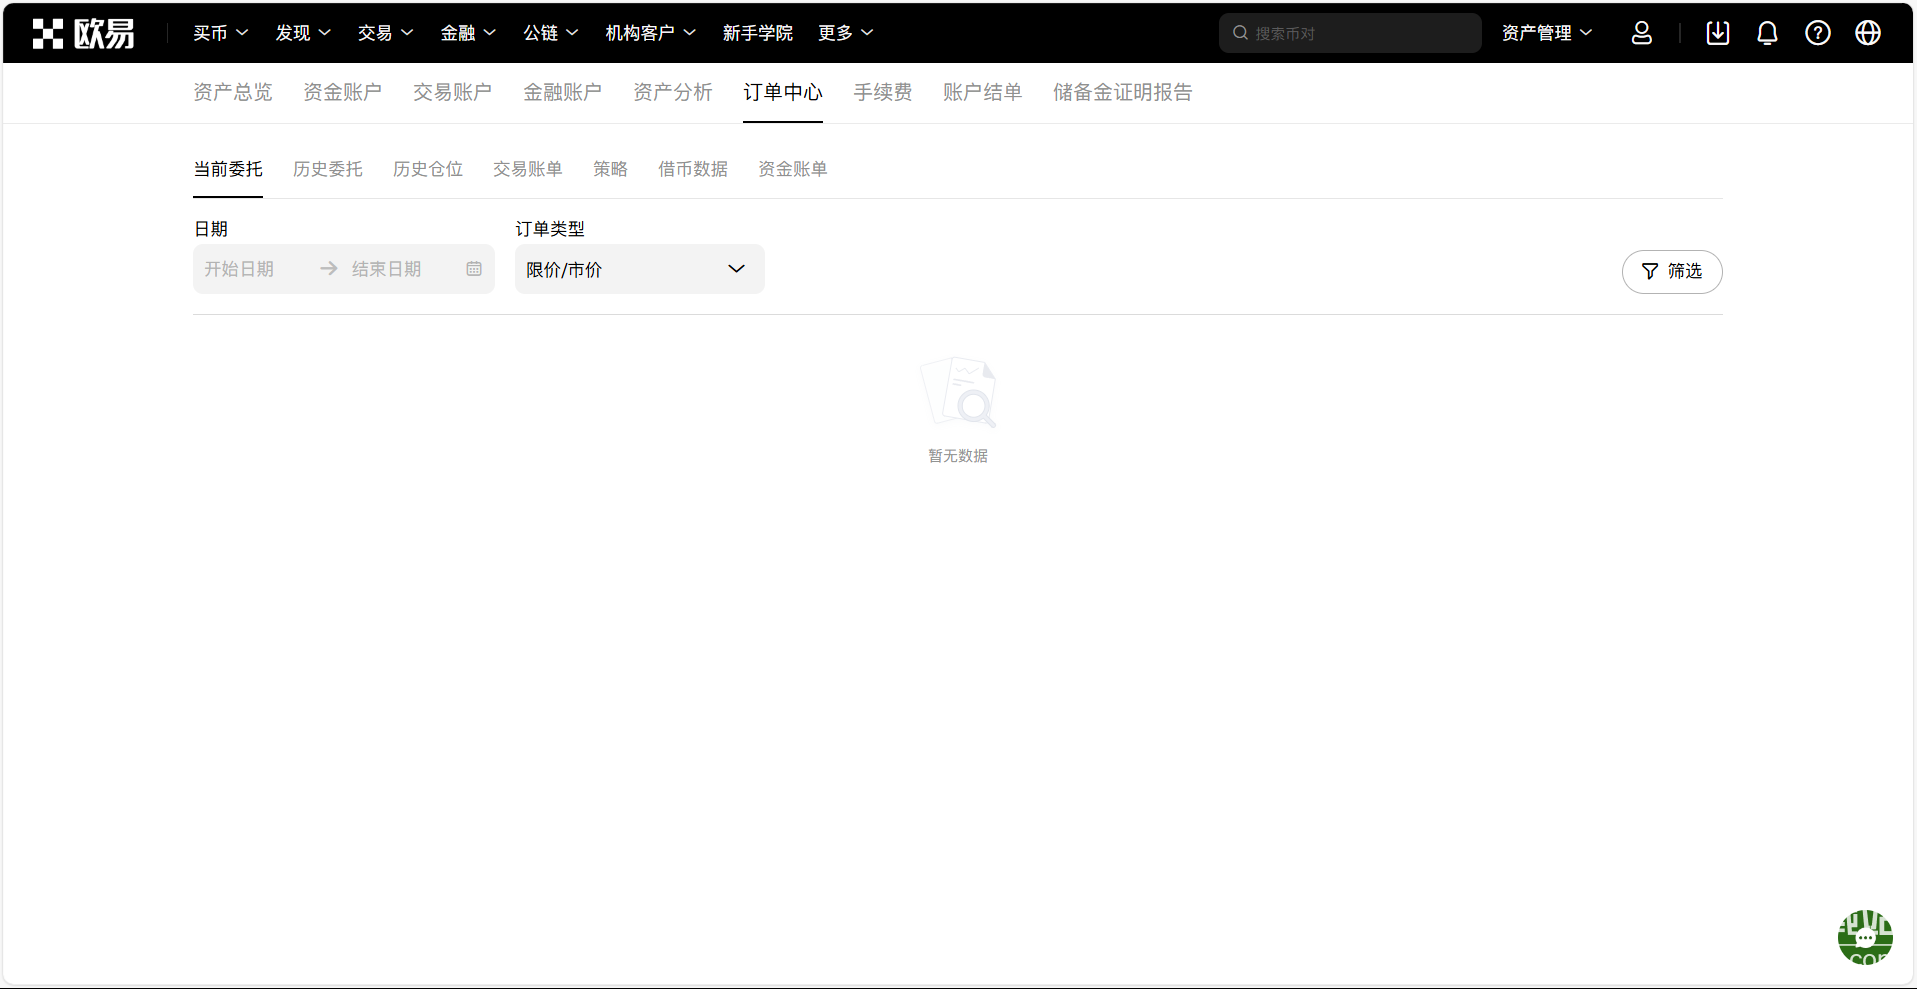Click the download app icon

tap(1718, 33)
